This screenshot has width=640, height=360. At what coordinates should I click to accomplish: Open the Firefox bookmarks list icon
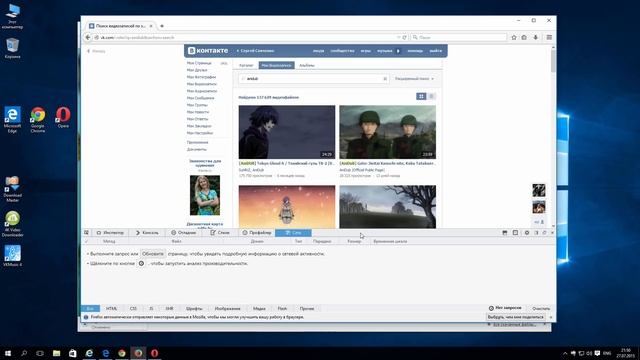point(524,37)
